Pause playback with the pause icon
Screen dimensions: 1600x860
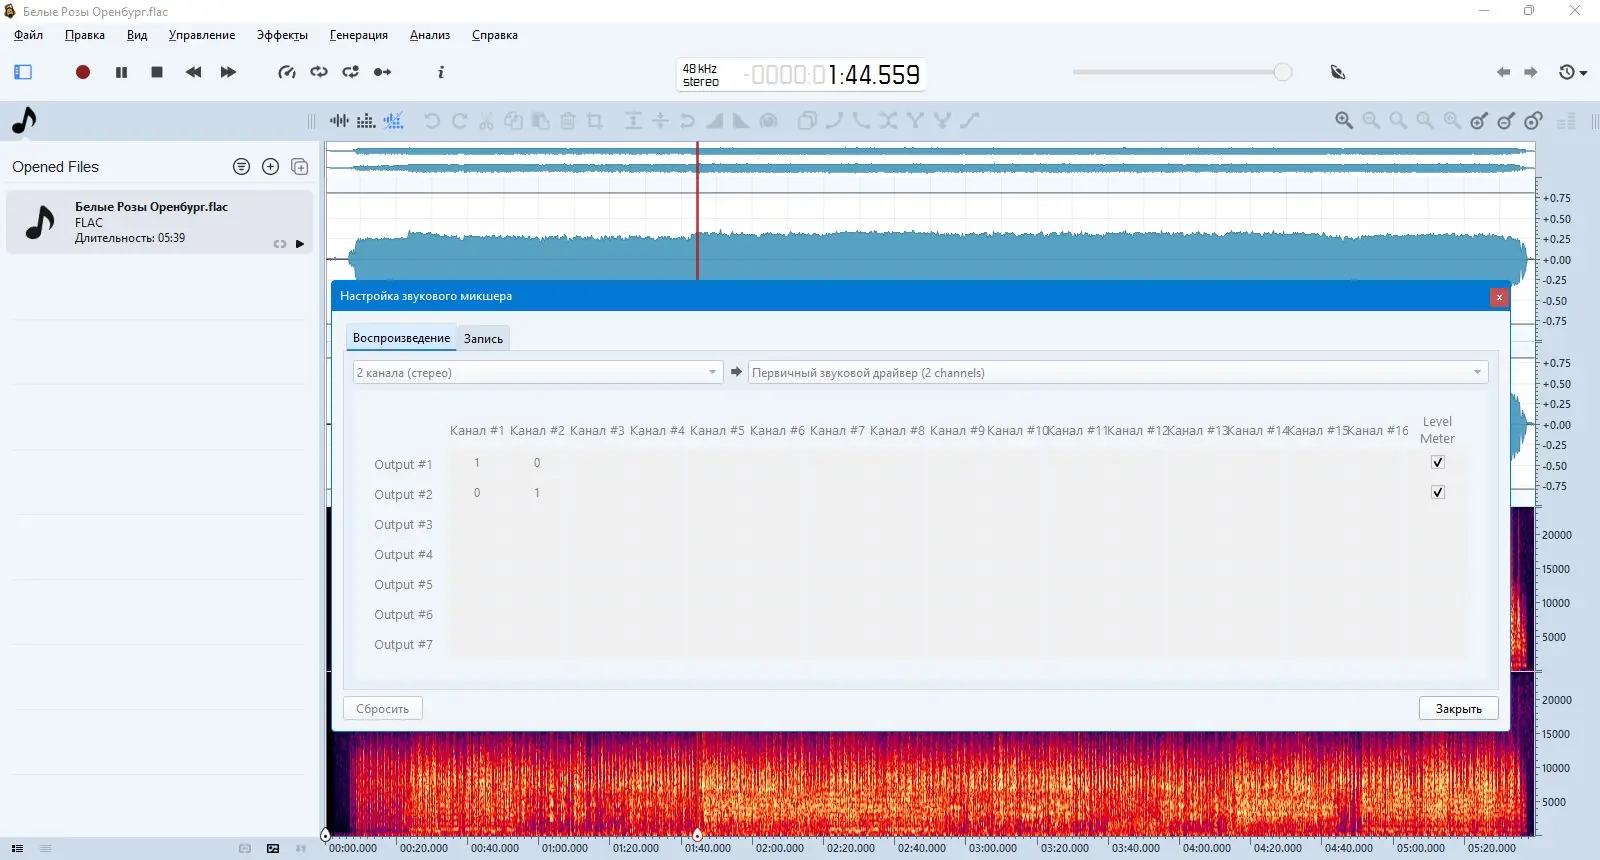pyautogui.click(x=121, y=72)
